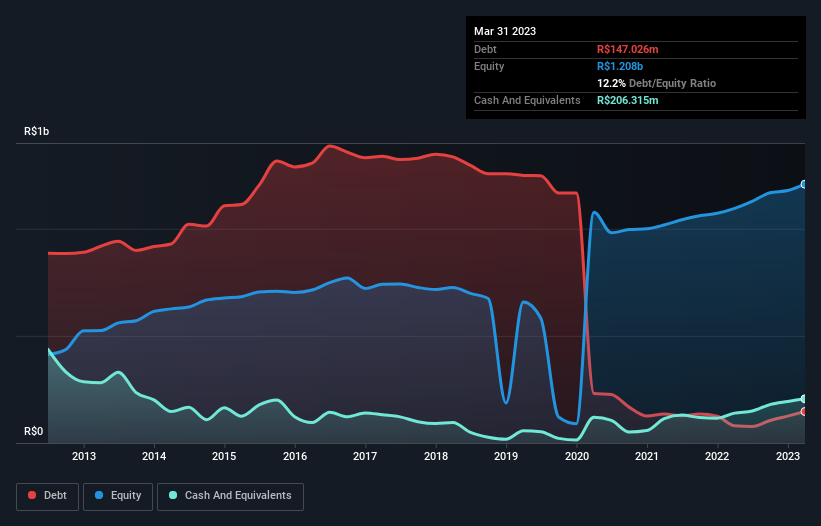
Task: Click the R$1.208b equity value
Action: click(620, 66)
